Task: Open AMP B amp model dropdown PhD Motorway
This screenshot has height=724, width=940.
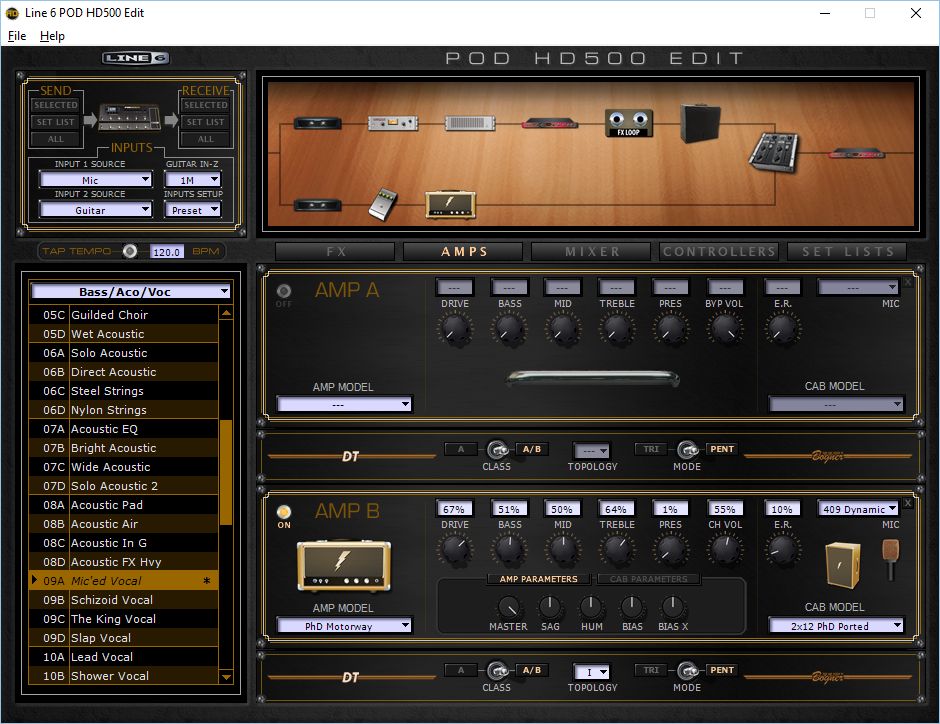Action: 344,626
